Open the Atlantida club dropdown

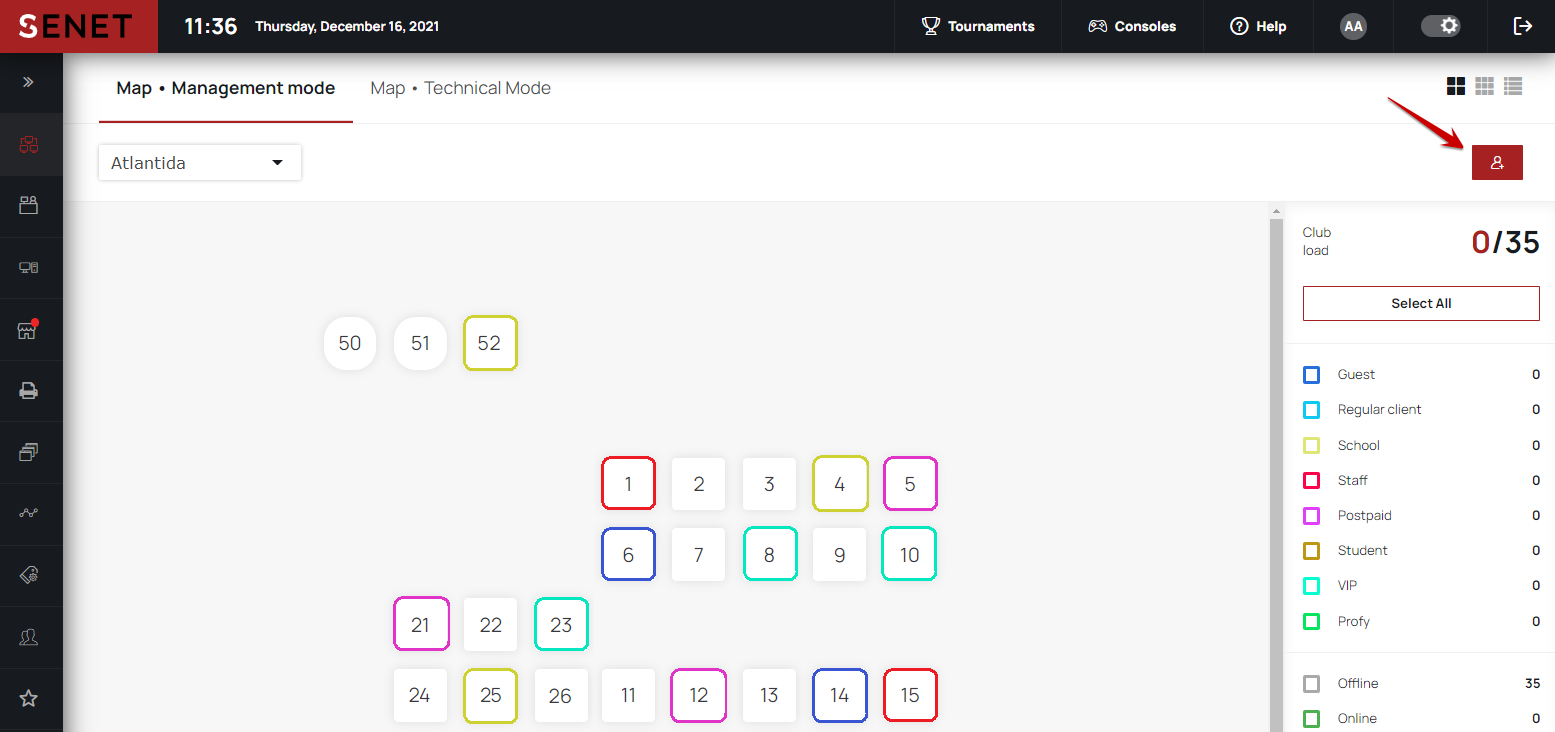pos(200,163)
